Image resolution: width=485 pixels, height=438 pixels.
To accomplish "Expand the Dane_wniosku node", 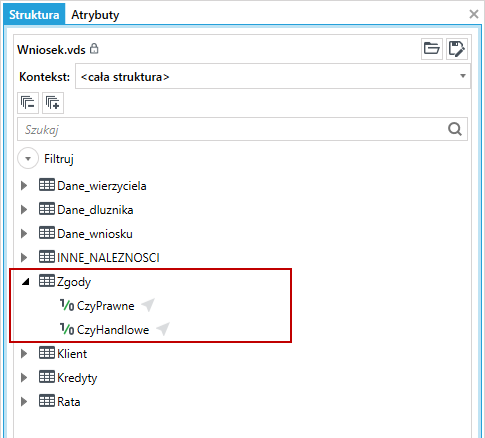I will pos(24,233).
